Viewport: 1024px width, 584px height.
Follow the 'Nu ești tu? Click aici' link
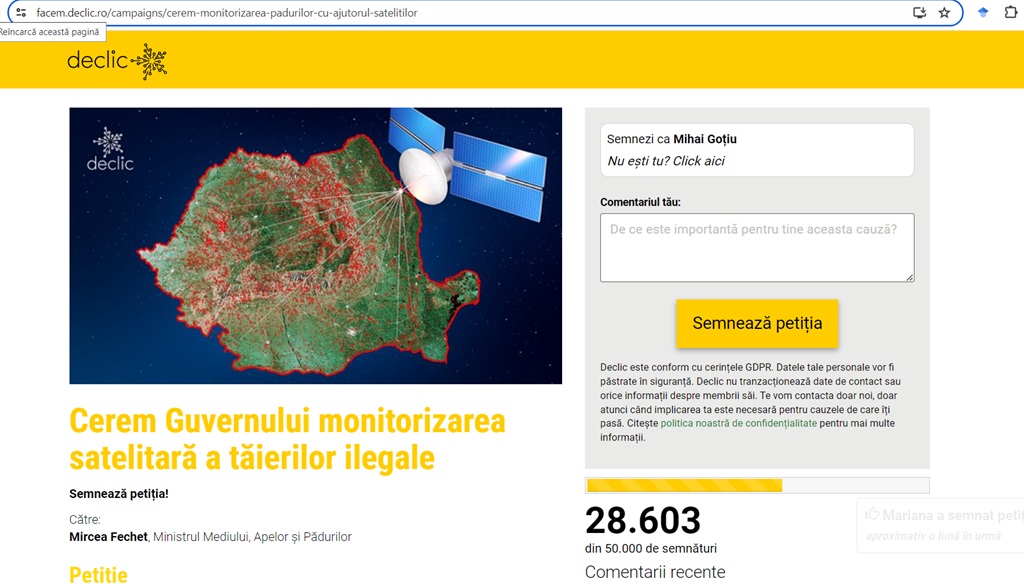pos(665,161)
